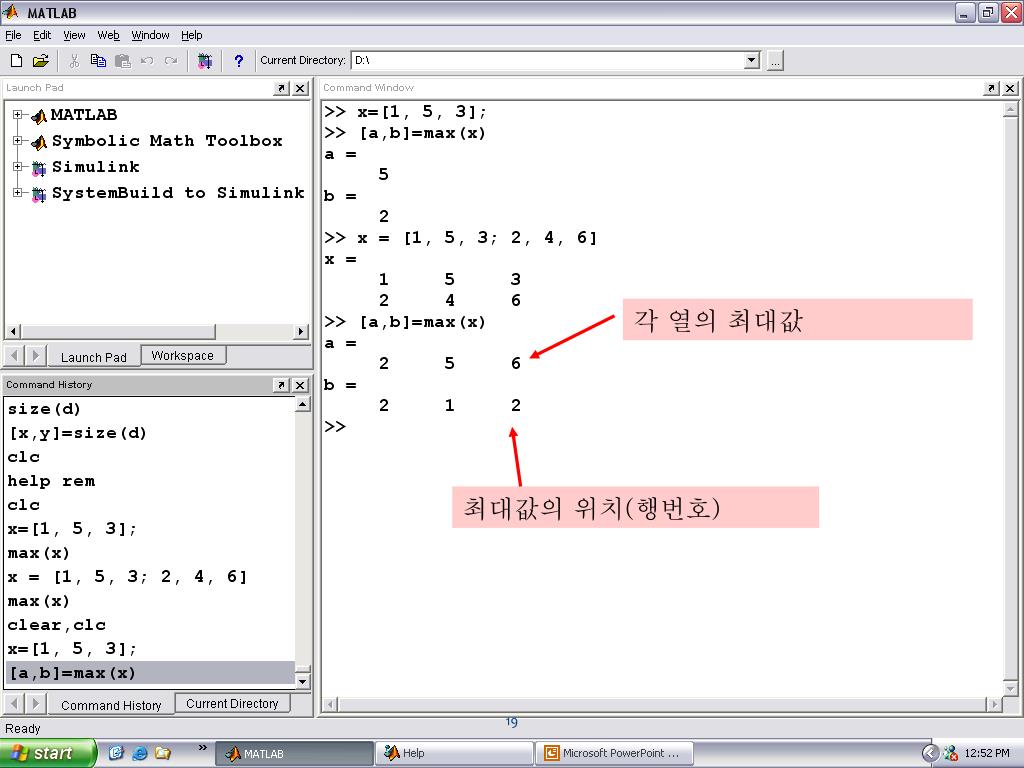Undock the Command Window panel
The width and height of the screenshot is (1024, 768).
coord(991,88)
